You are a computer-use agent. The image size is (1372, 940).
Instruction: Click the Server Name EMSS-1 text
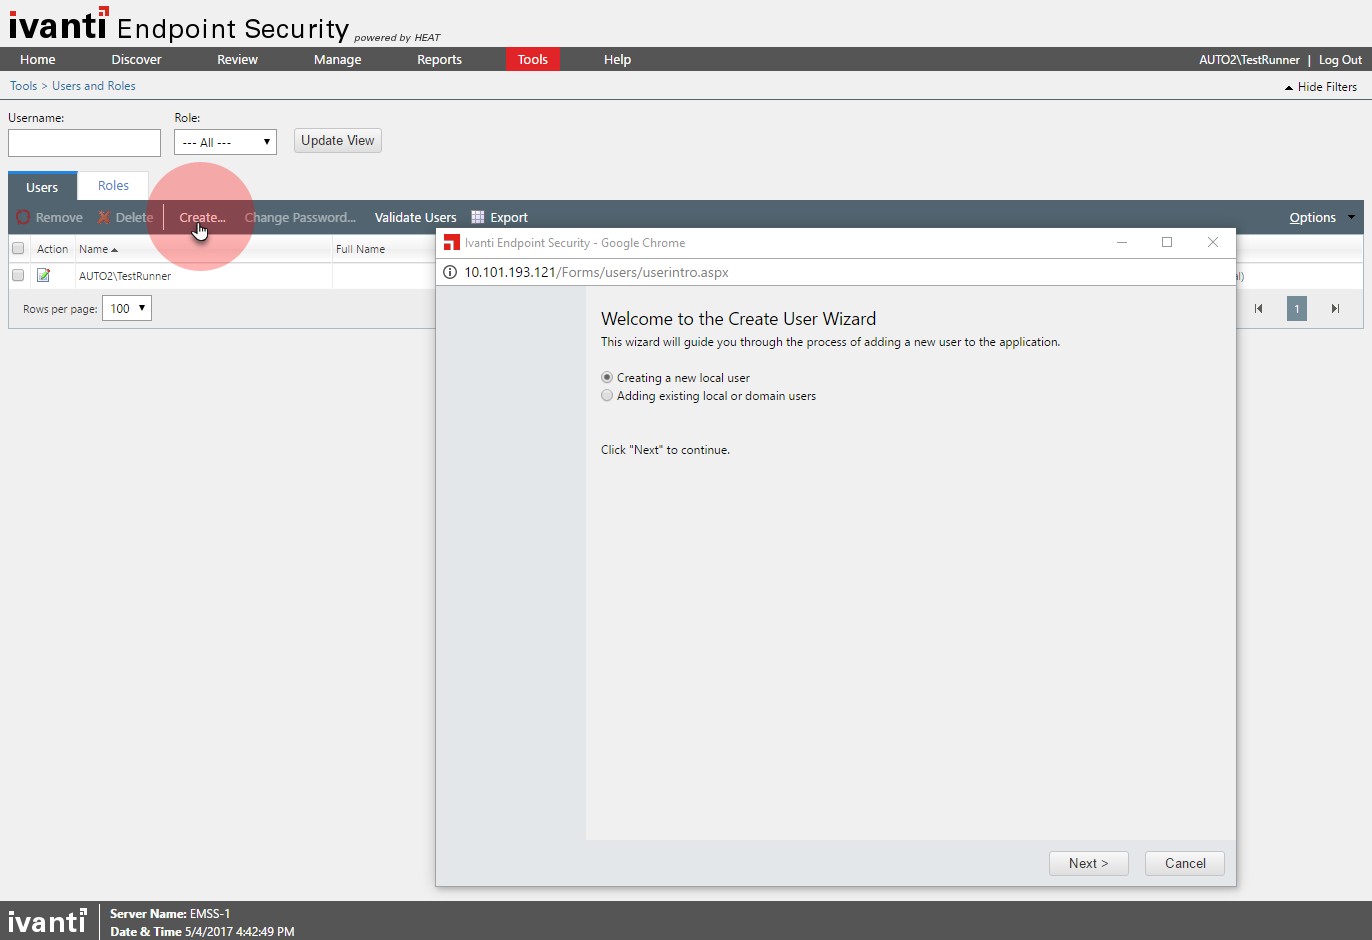[x=170, y=913]
